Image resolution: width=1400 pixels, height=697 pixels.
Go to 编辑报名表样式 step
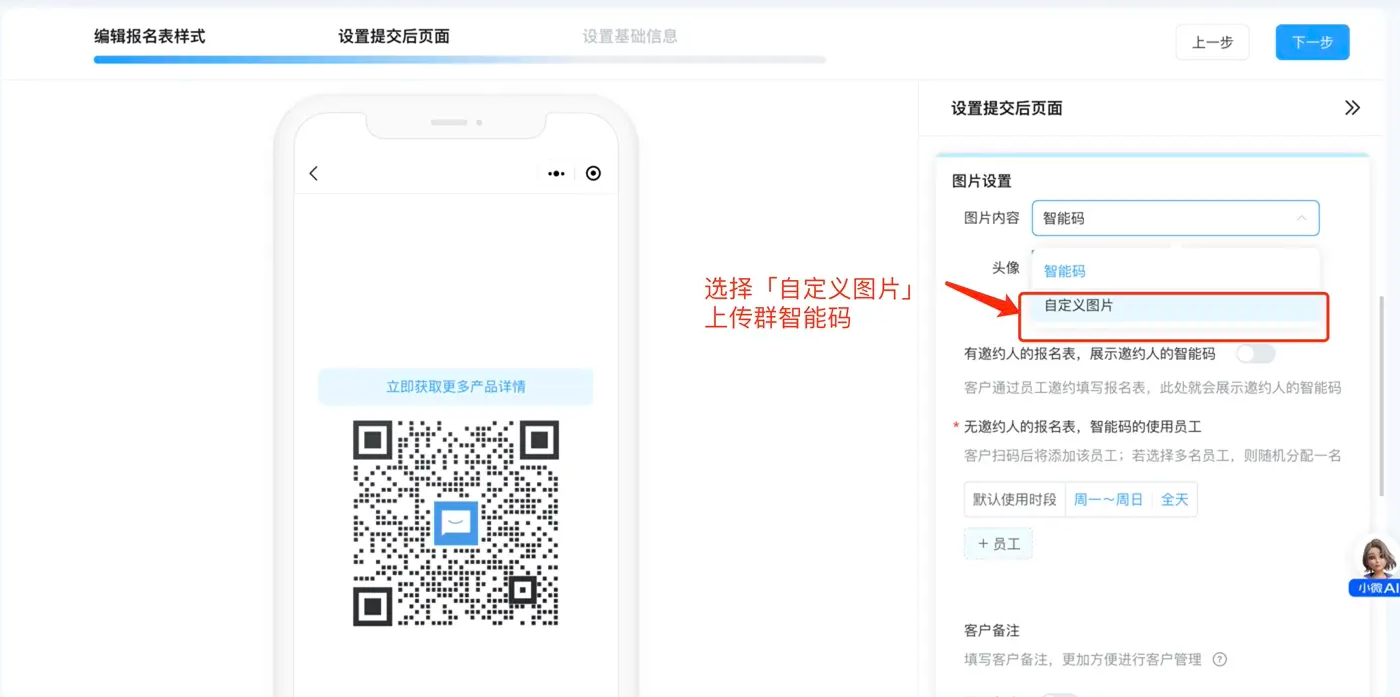149,36
